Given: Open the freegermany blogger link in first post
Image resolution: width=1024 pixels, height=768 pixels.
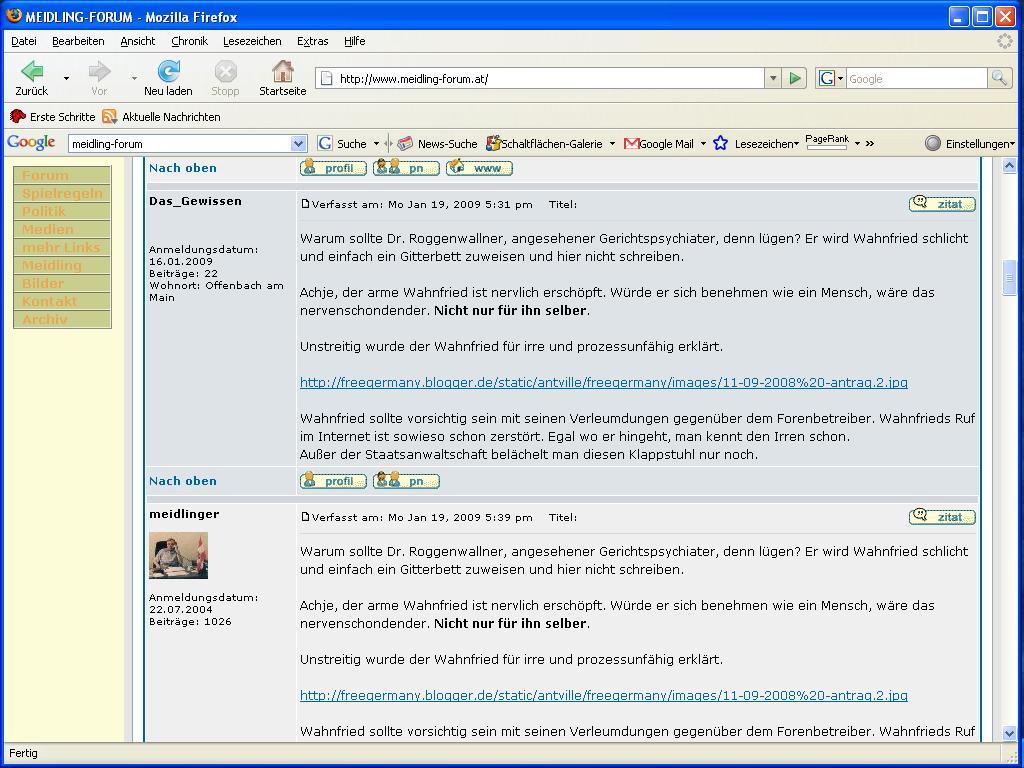Looking at the screenshot, I should [x=603, y=383].
